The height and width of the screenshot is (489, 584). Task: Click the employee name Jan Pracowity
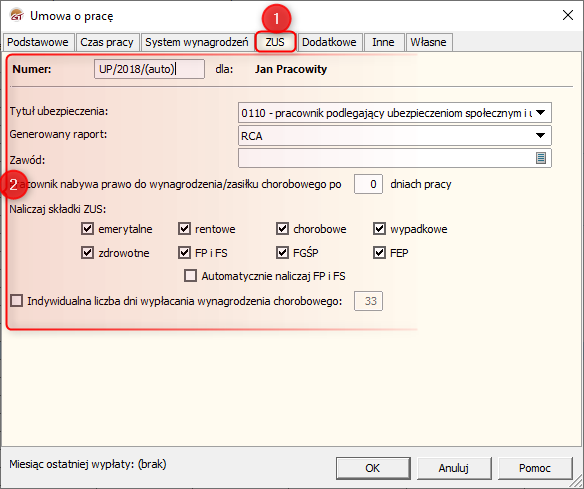click(291, 69)
